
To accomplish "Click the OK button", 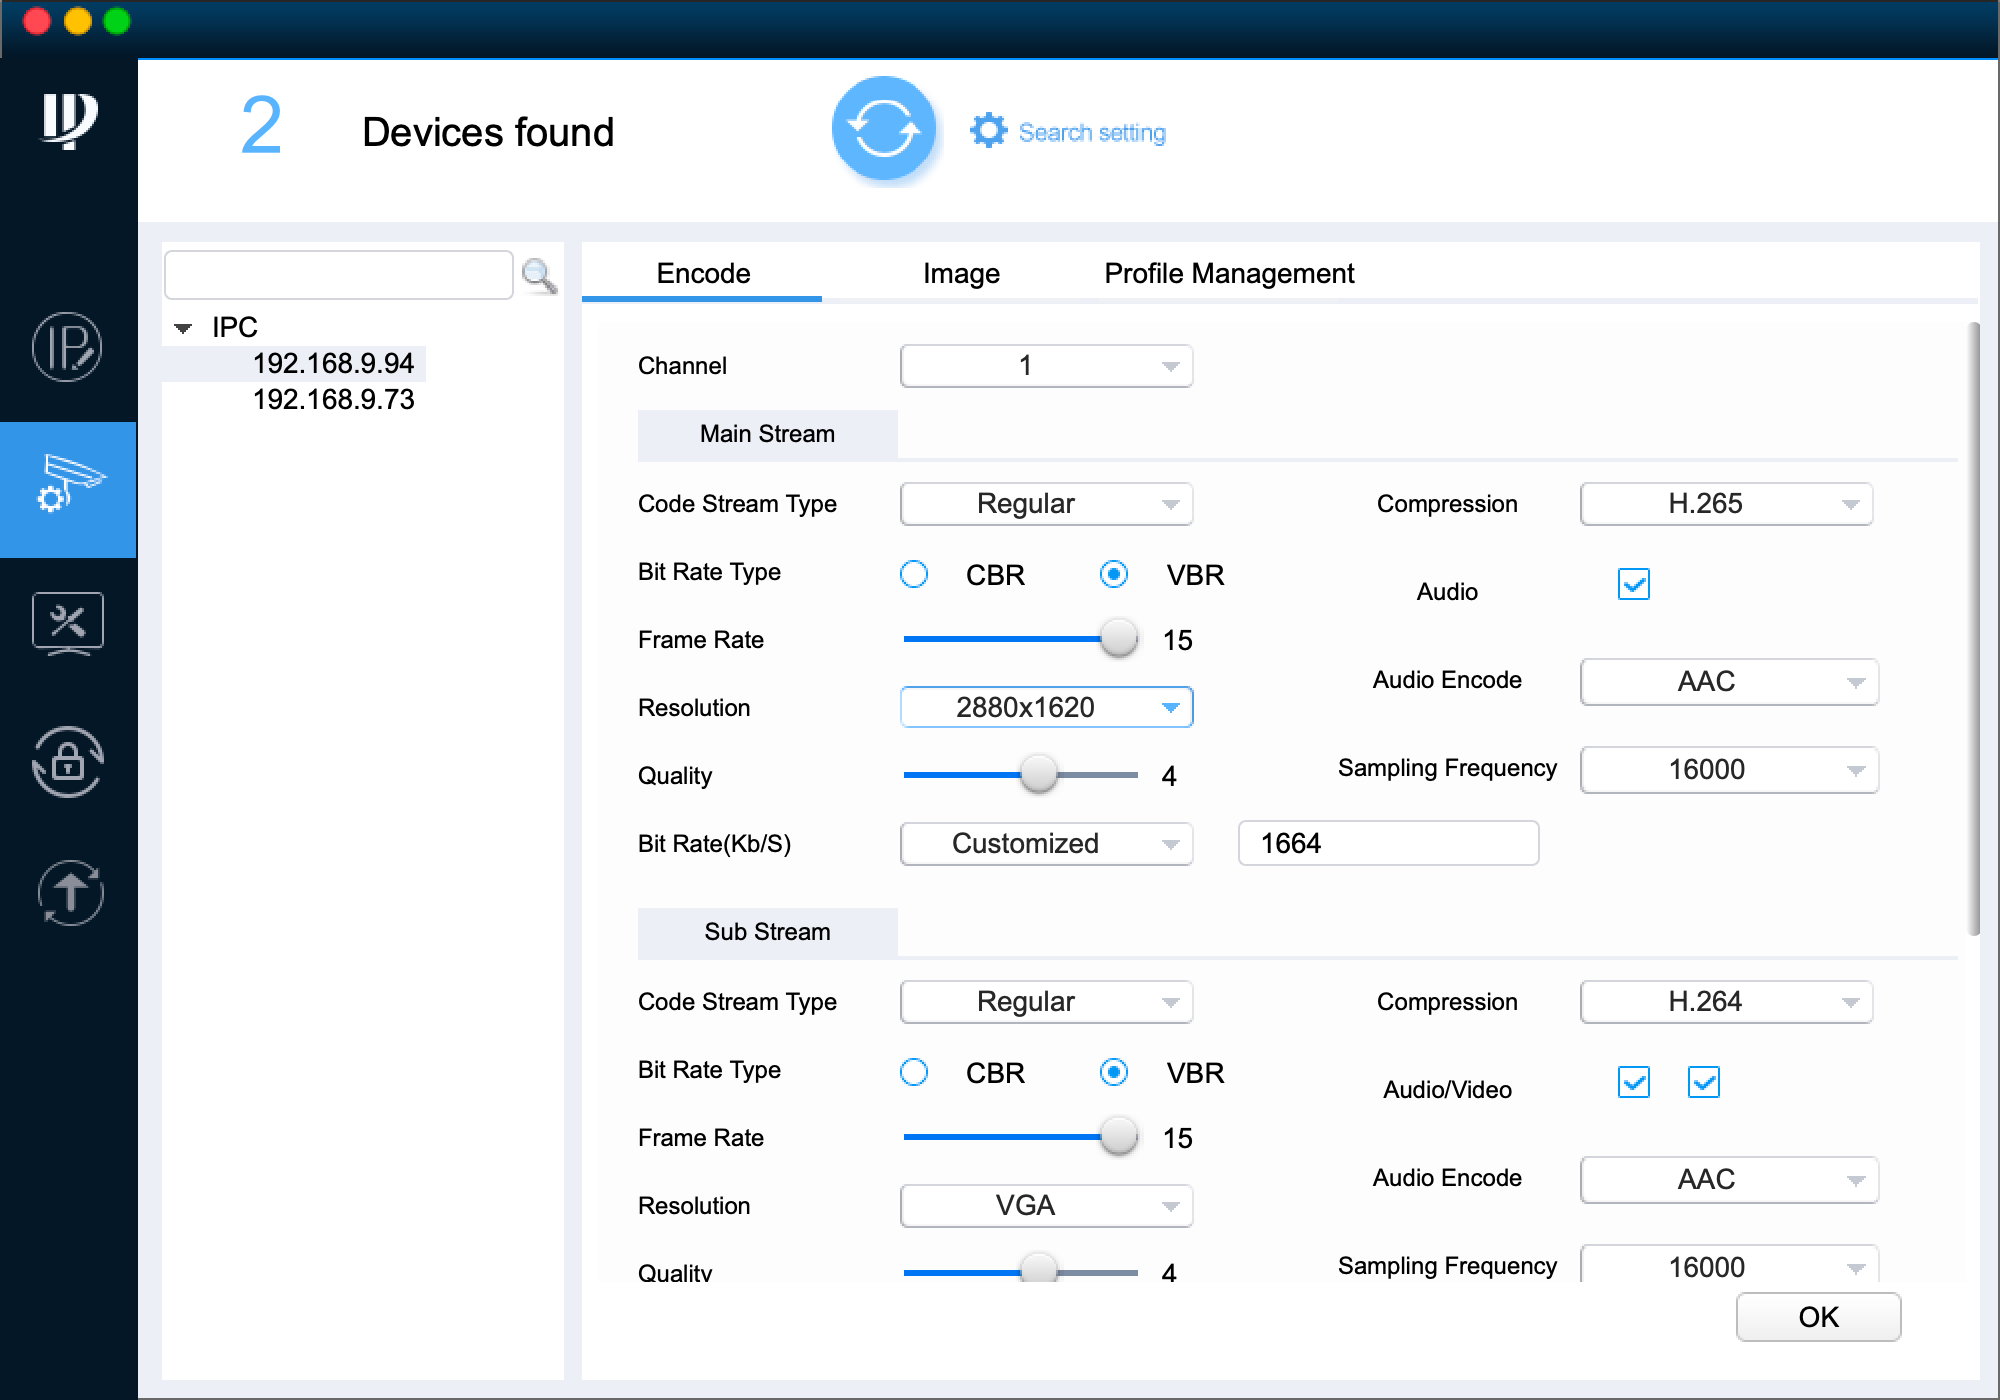I will pyautogui.click(x=1818, y=1317).
